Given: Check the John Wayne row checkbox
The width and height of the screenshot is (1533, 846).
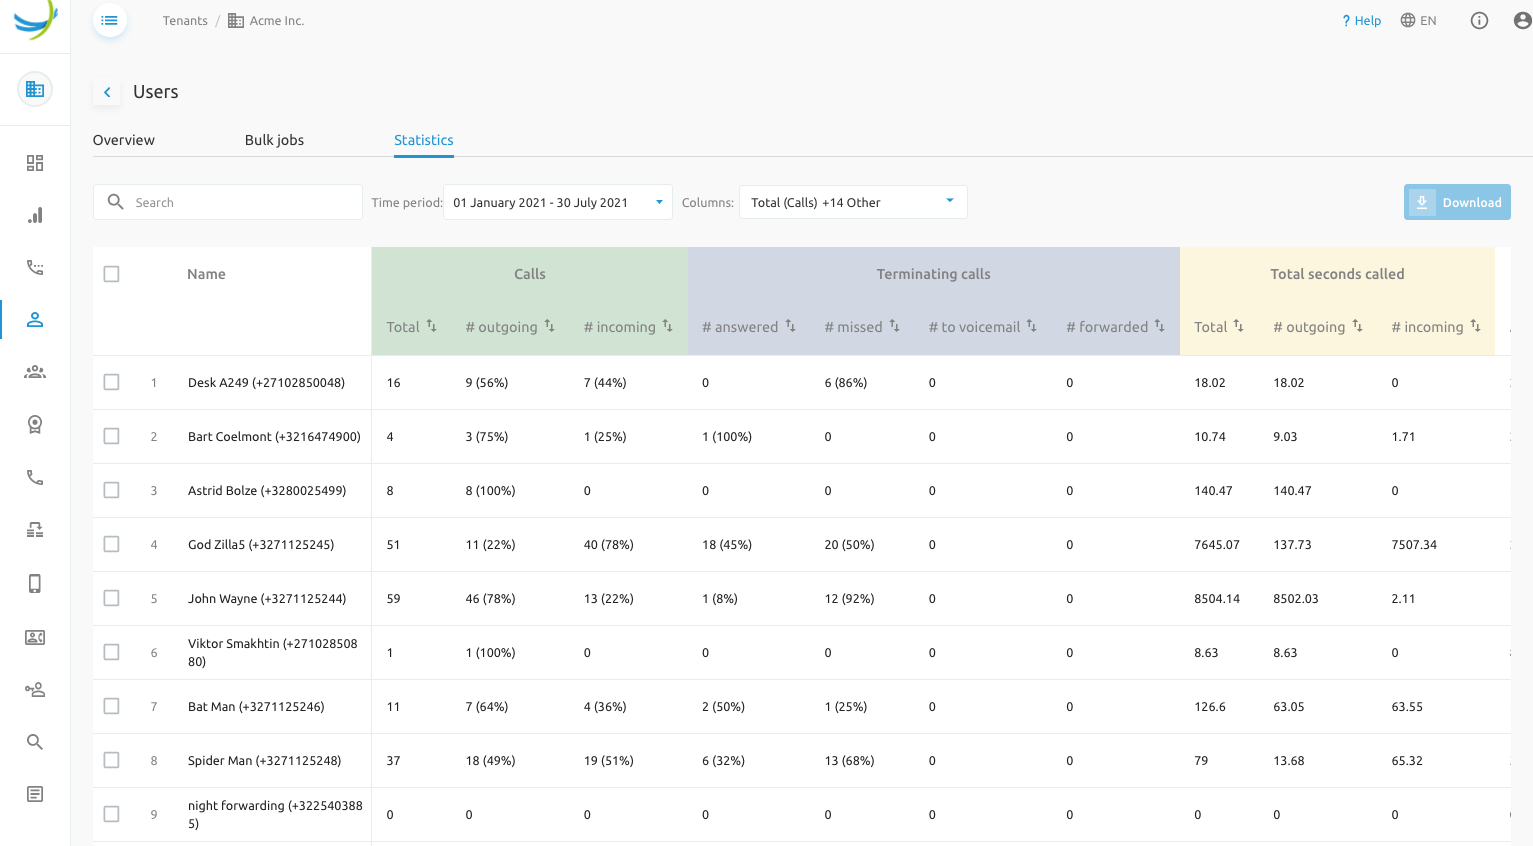Looking at the screenshot, I should [111, 598].
